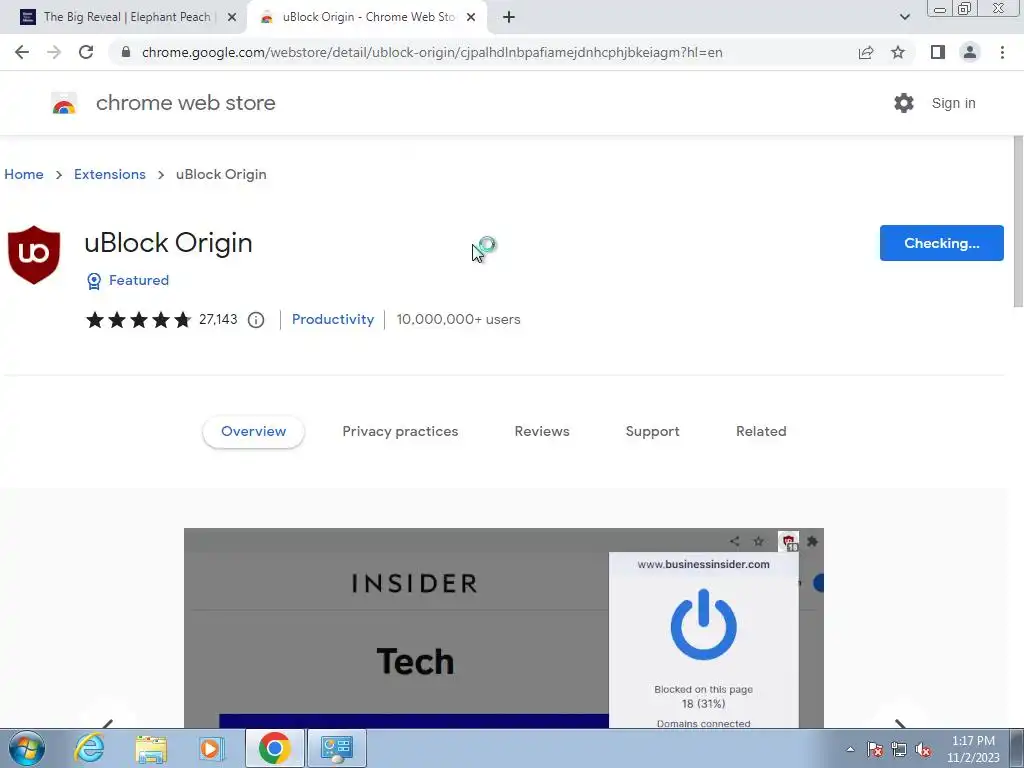Image resolution: width=1024 pixels, height=768 pixels.
Task: Click the Chrome Web Store logo
Action: (x=64, y=103)
